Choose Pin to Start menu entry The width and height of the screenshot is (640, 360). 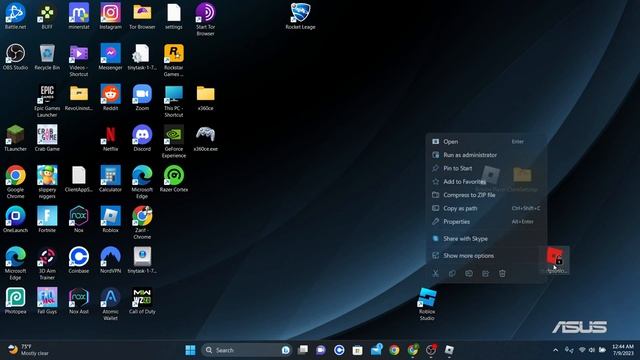coord(486,168)
